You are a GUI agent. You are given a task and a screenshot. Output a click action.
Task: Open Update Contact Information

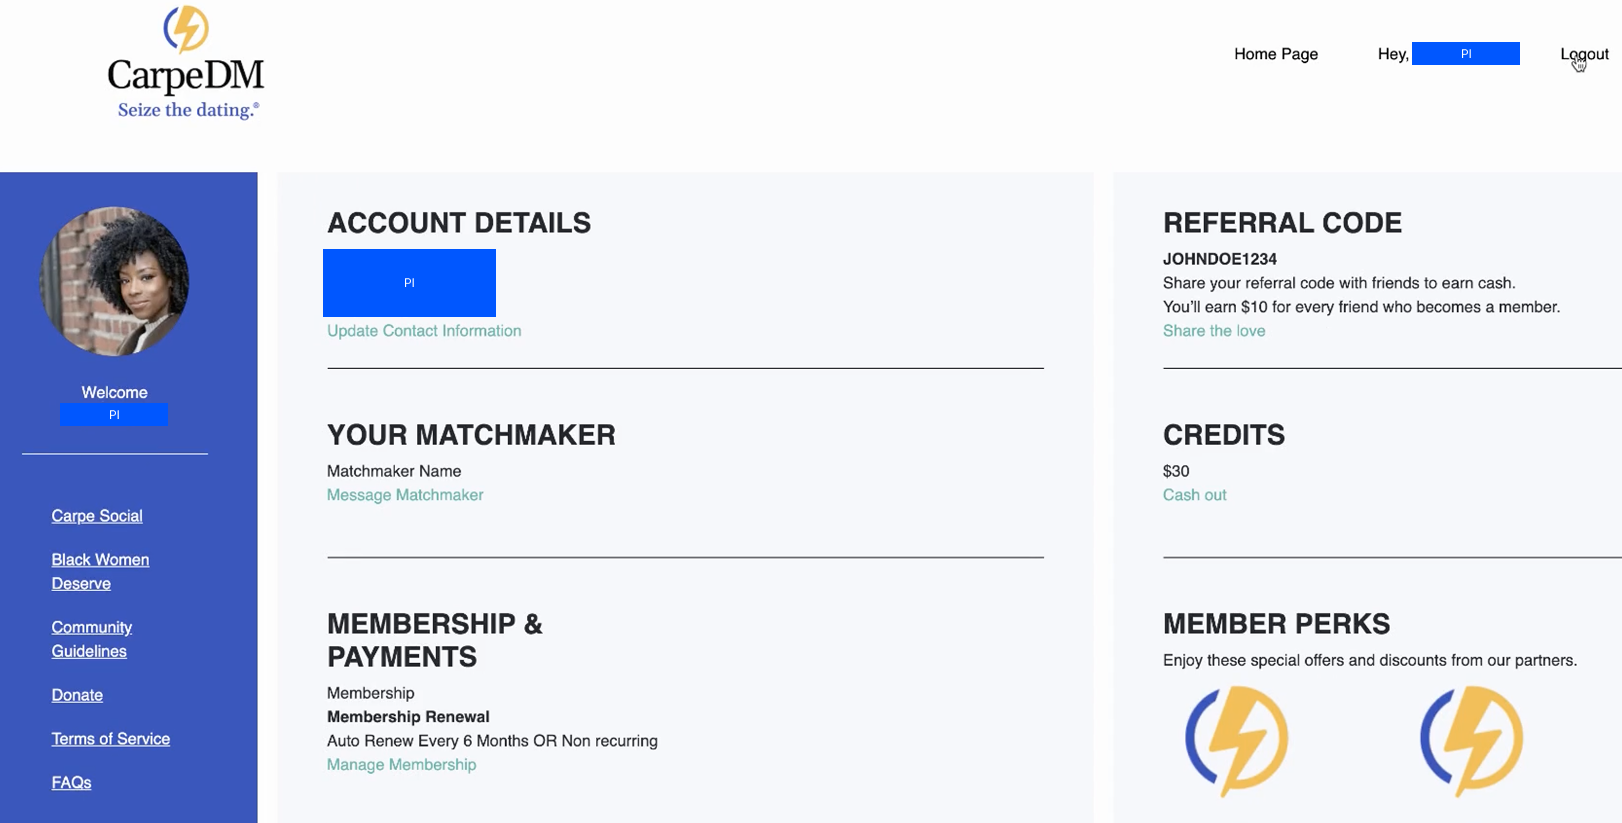coord(423,330)
